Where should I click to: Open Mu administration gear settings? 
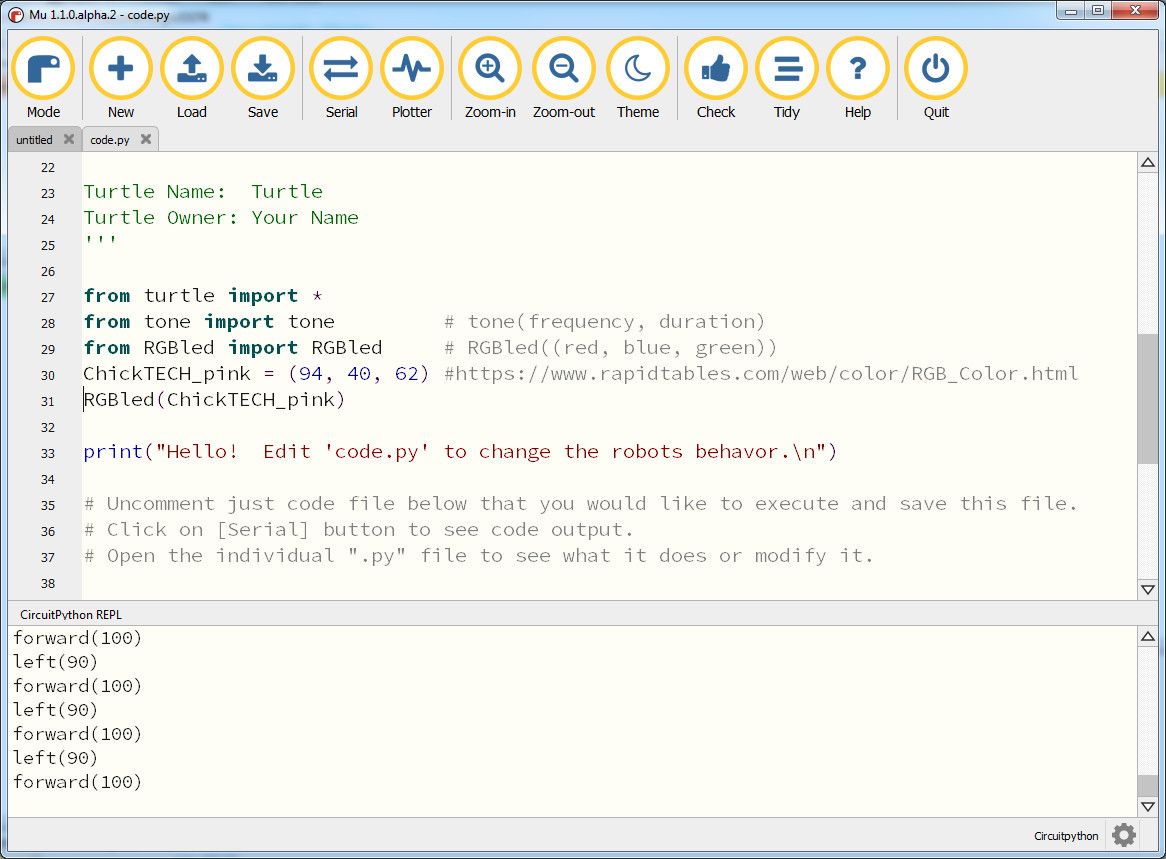point(1124,835)
